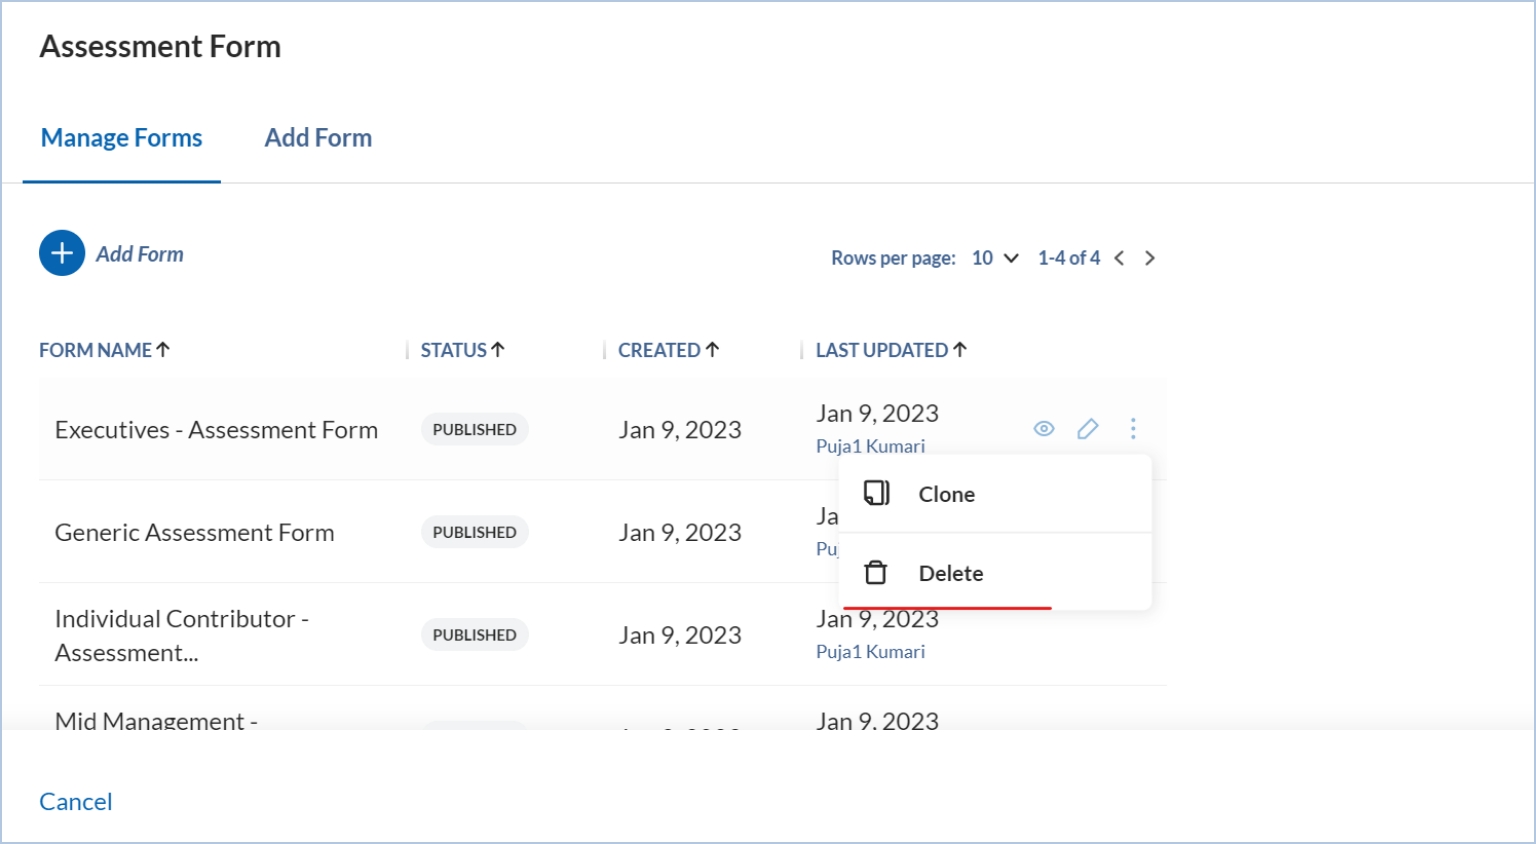Click Puja1 Kumari under Individual Contributor row
Viewport: 1536px width, 844px height.
point(870,652)
